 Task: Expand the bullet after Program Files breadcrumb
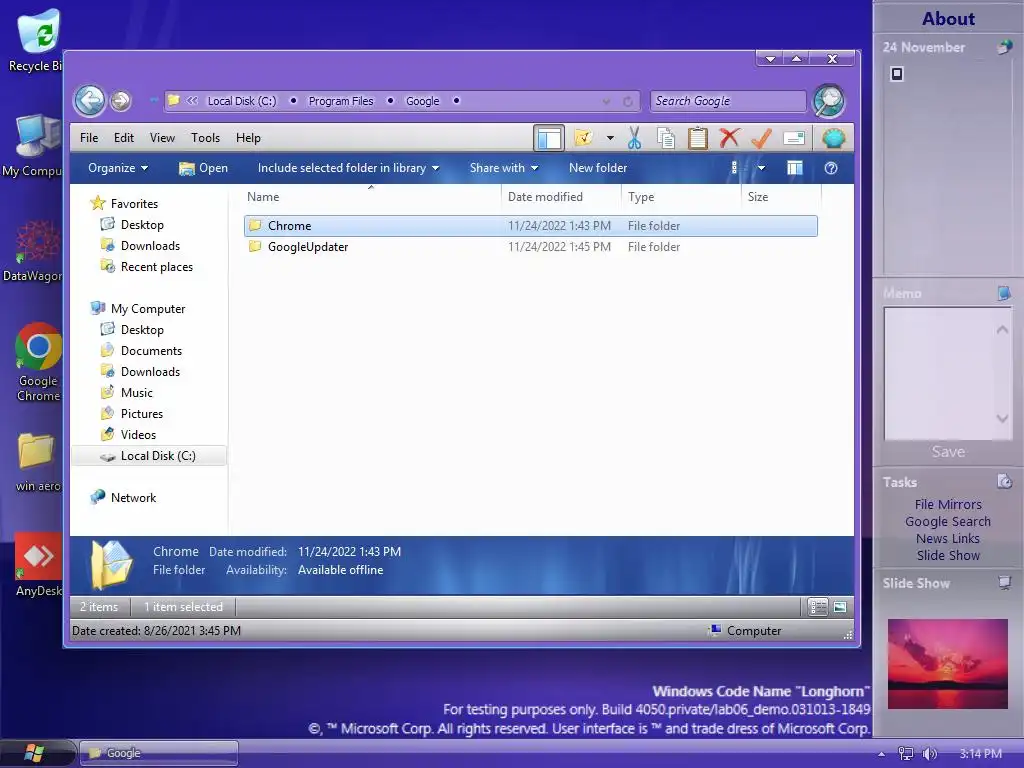[x=391, y=101]
